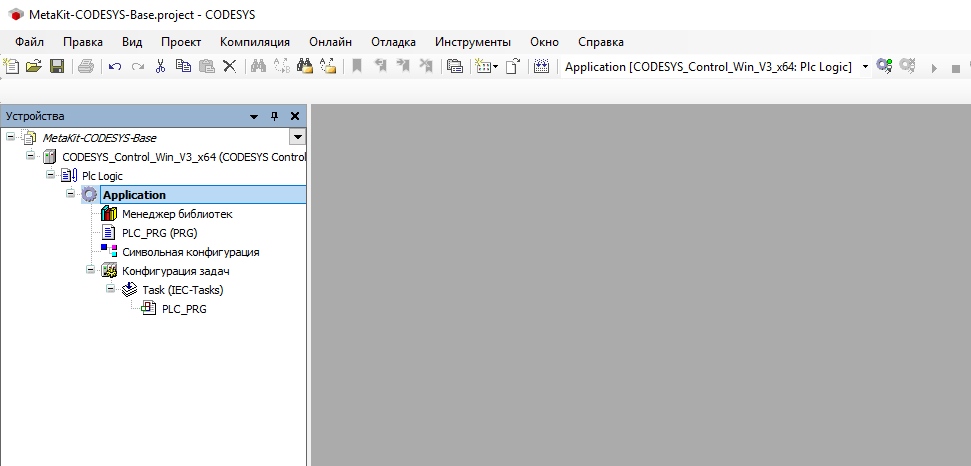
Task: Open the Инструменты menu
Action: (472, 42)
